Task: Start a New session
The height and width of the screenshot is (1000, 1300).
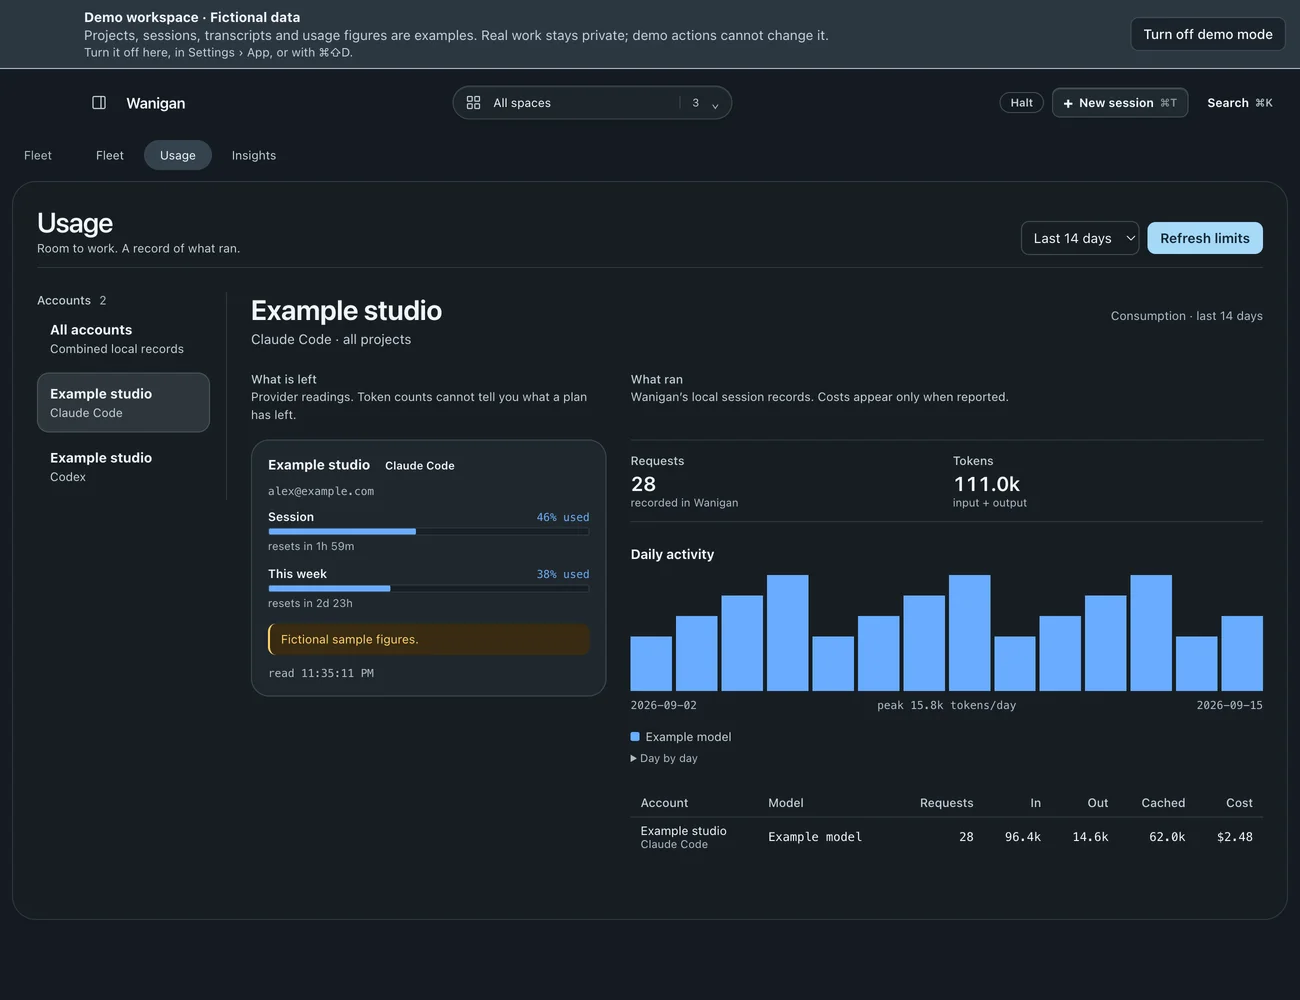Action: (1120, 103)
